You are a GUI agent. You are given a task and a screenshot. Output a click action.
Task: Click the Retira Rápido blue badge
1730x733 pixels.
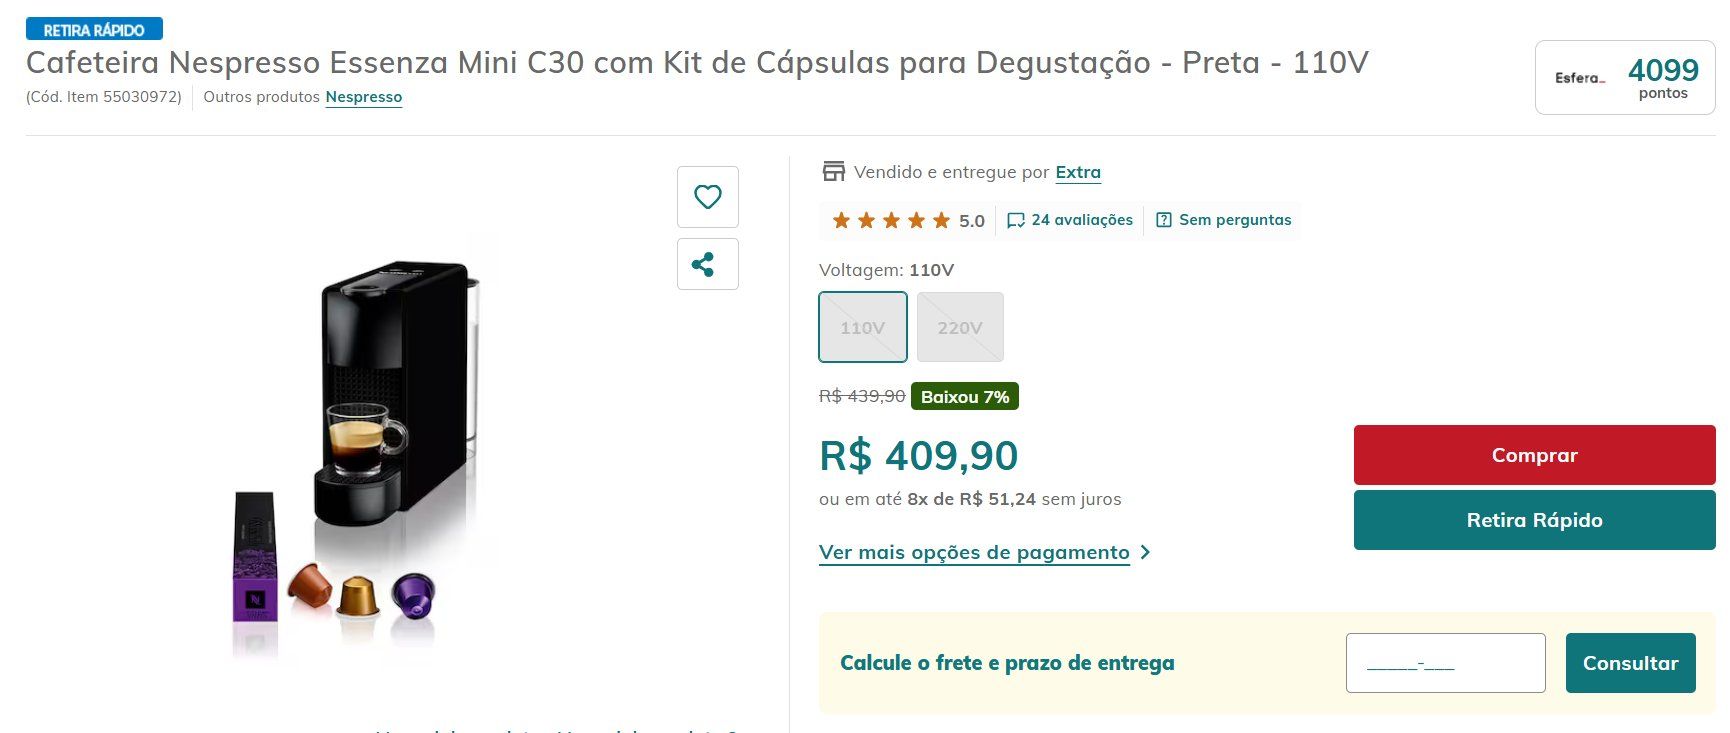pos(94,30)
